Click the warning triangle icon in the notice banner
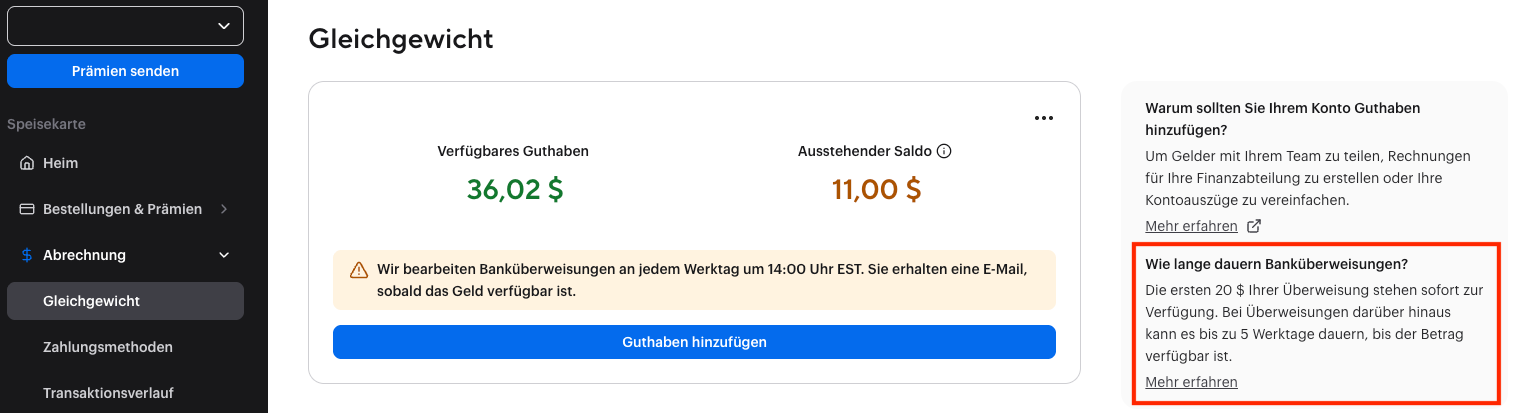This screenshot has height=413, width=1516. [x=359, y=270]
